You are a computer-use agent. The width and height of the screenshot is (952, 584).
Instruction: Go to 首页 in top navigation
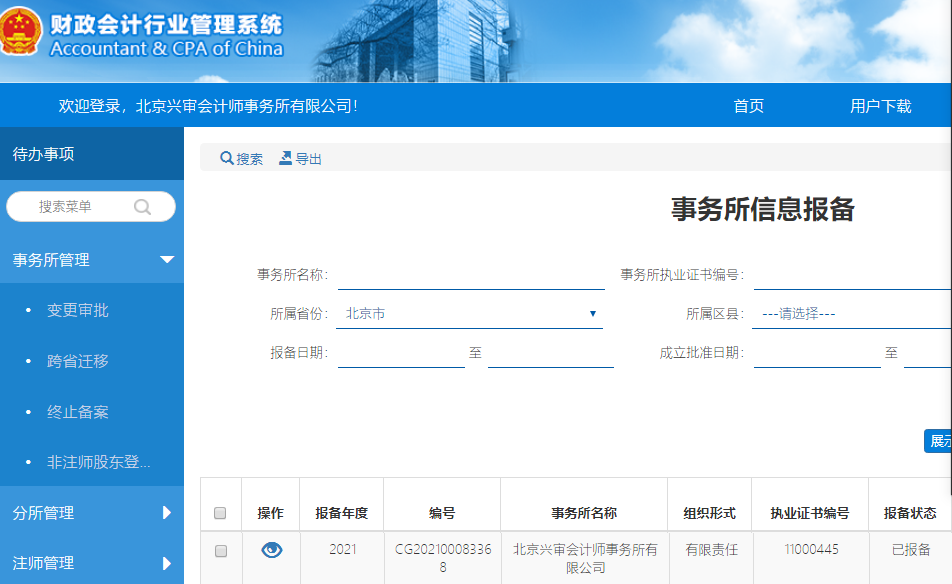748,106
